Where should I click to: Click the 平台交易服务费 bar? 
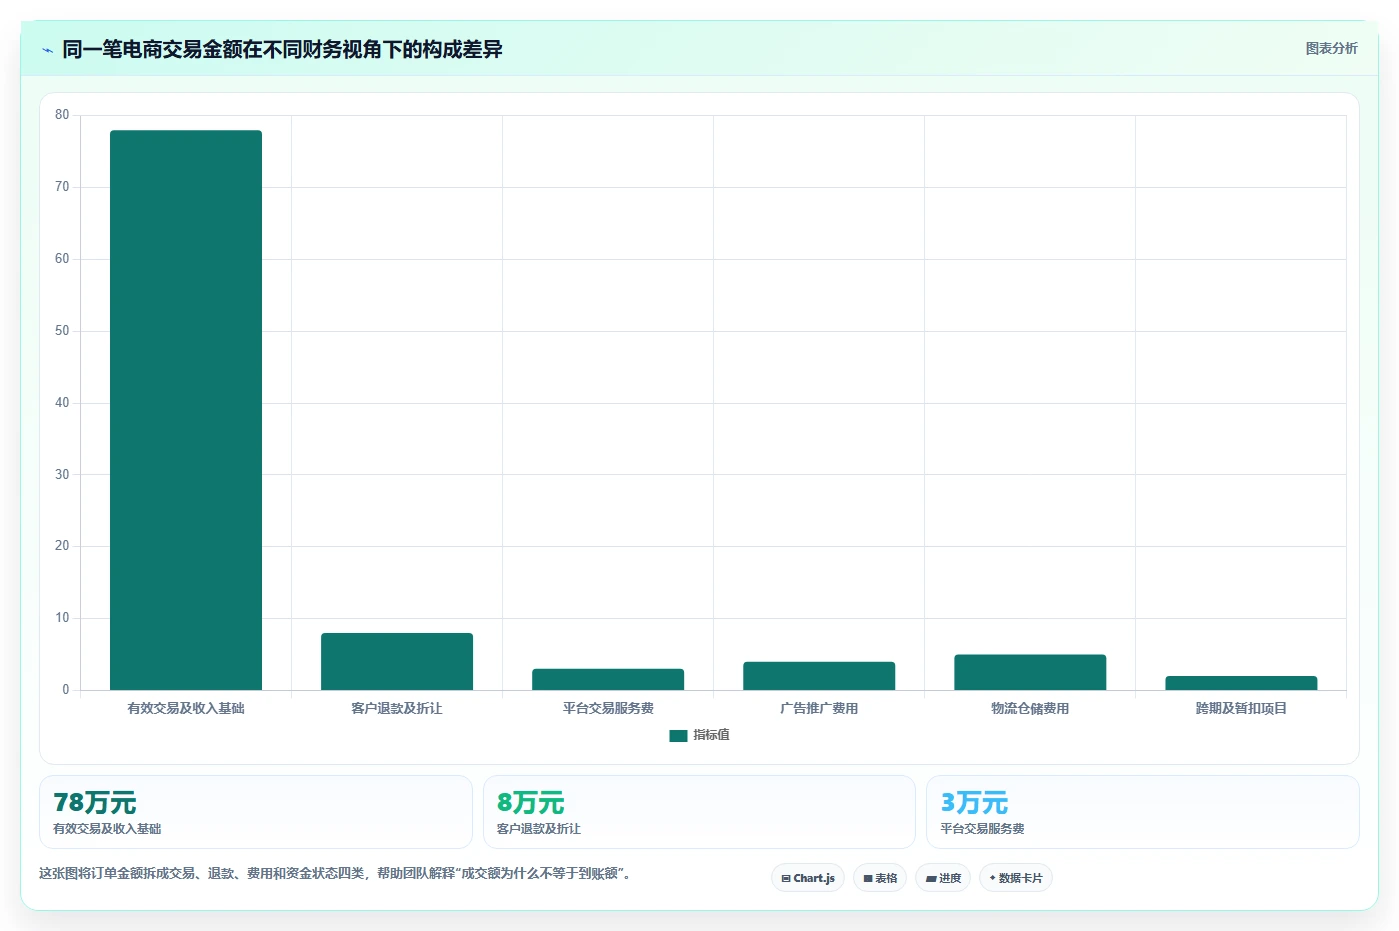point(608,679)
